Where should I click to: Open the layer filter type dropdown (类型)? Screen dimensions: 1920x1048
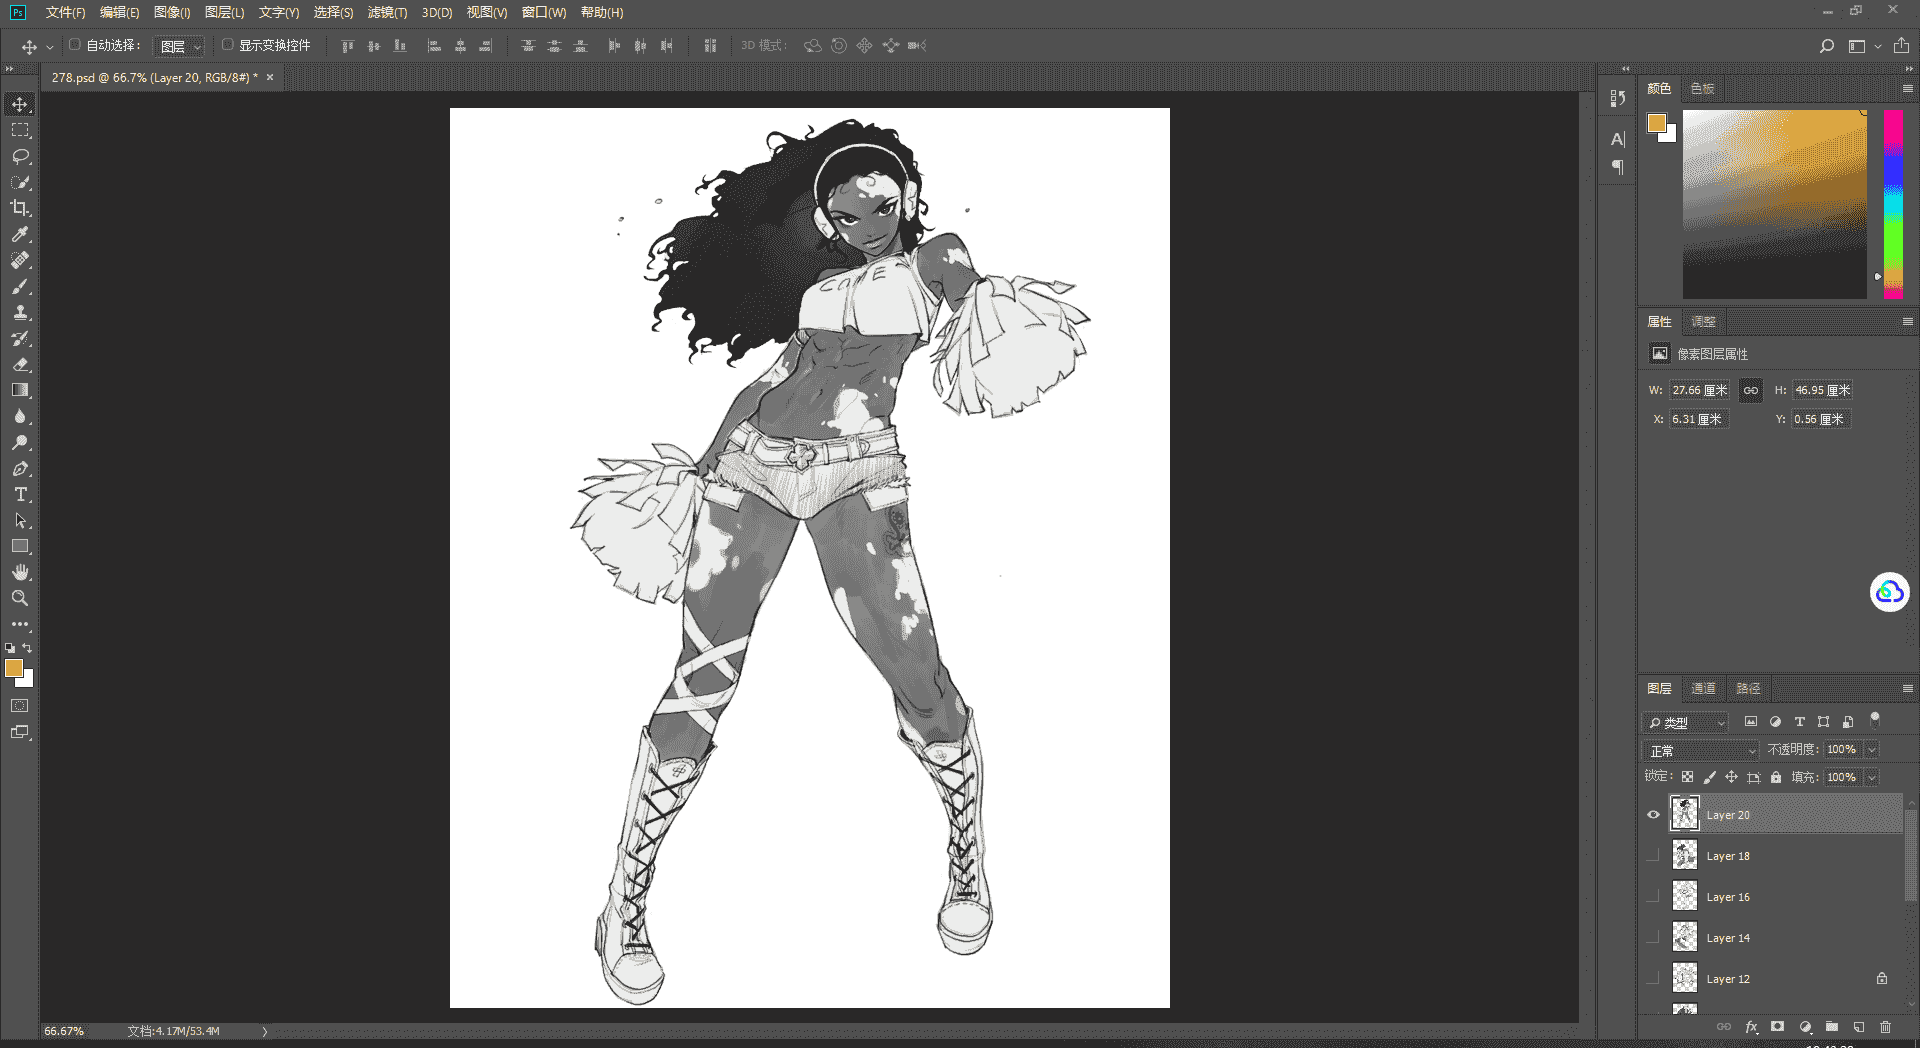click(1686, 722)
